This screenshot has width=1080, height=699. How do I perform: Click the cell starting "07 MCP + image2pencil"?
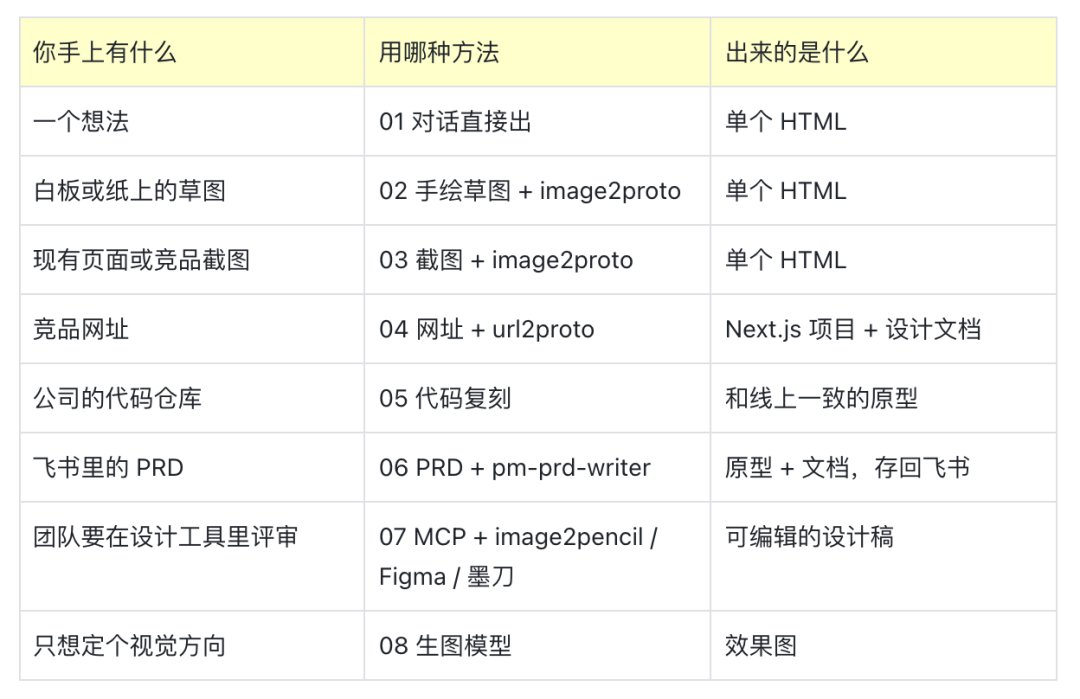537,556
